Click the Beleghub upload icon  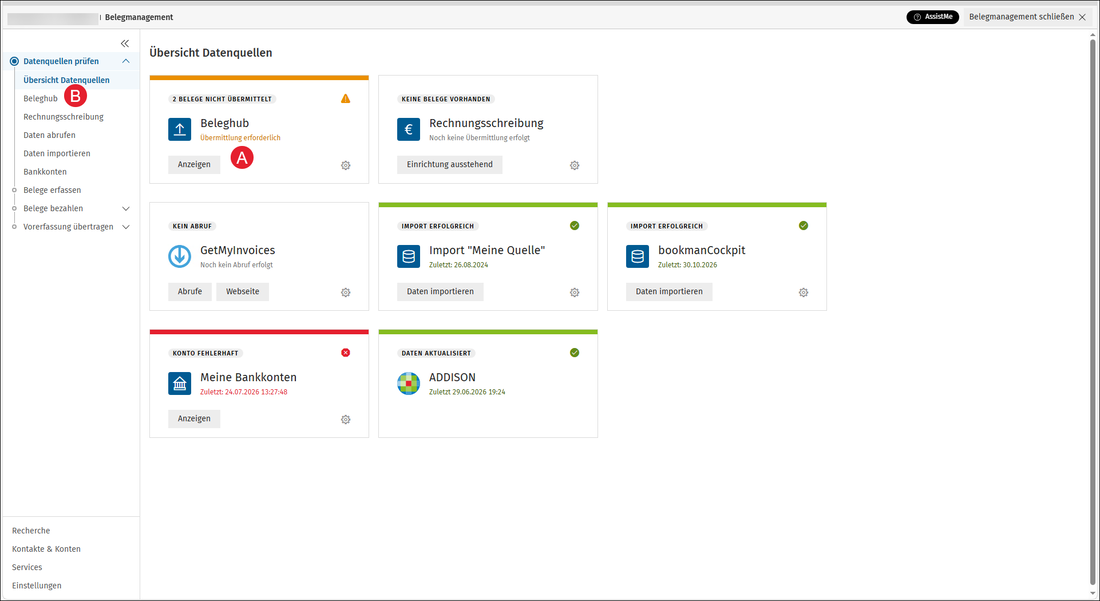coord(180,129)
